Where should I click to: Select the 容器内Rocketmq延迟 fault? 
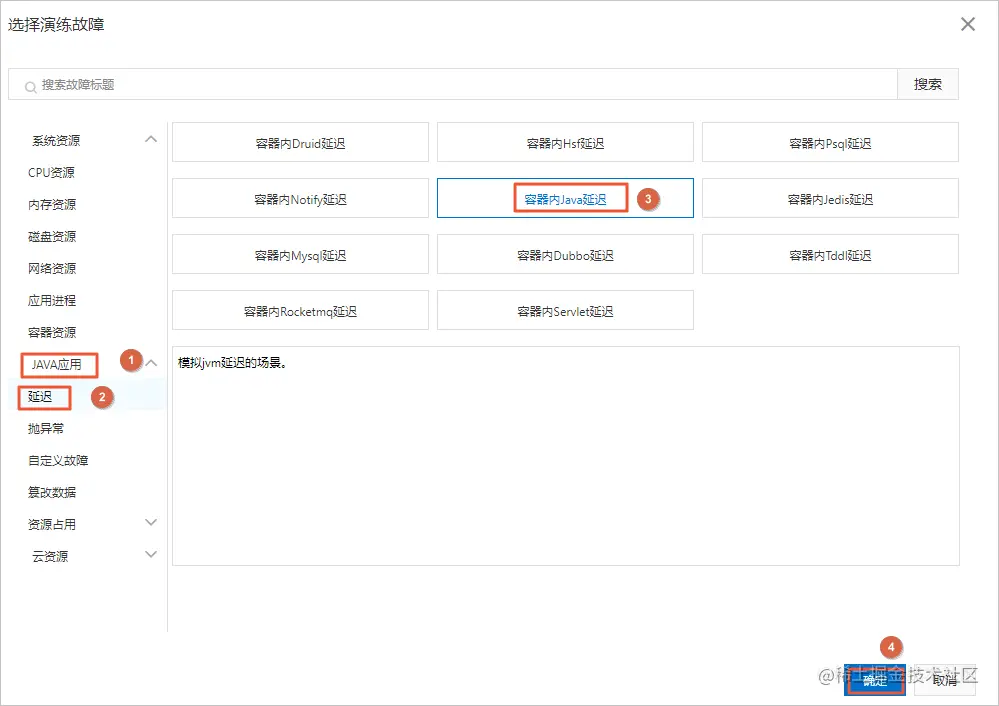click(300, 310)
